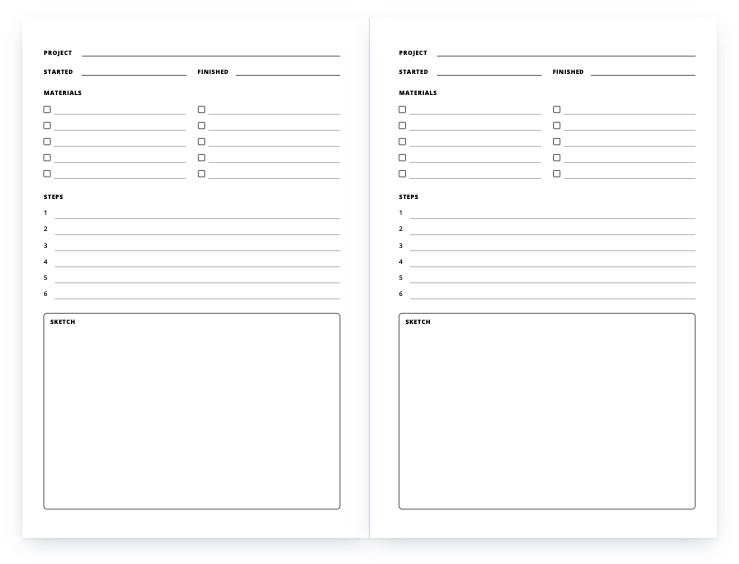Click step number 1 on right page

coord(401,213)
